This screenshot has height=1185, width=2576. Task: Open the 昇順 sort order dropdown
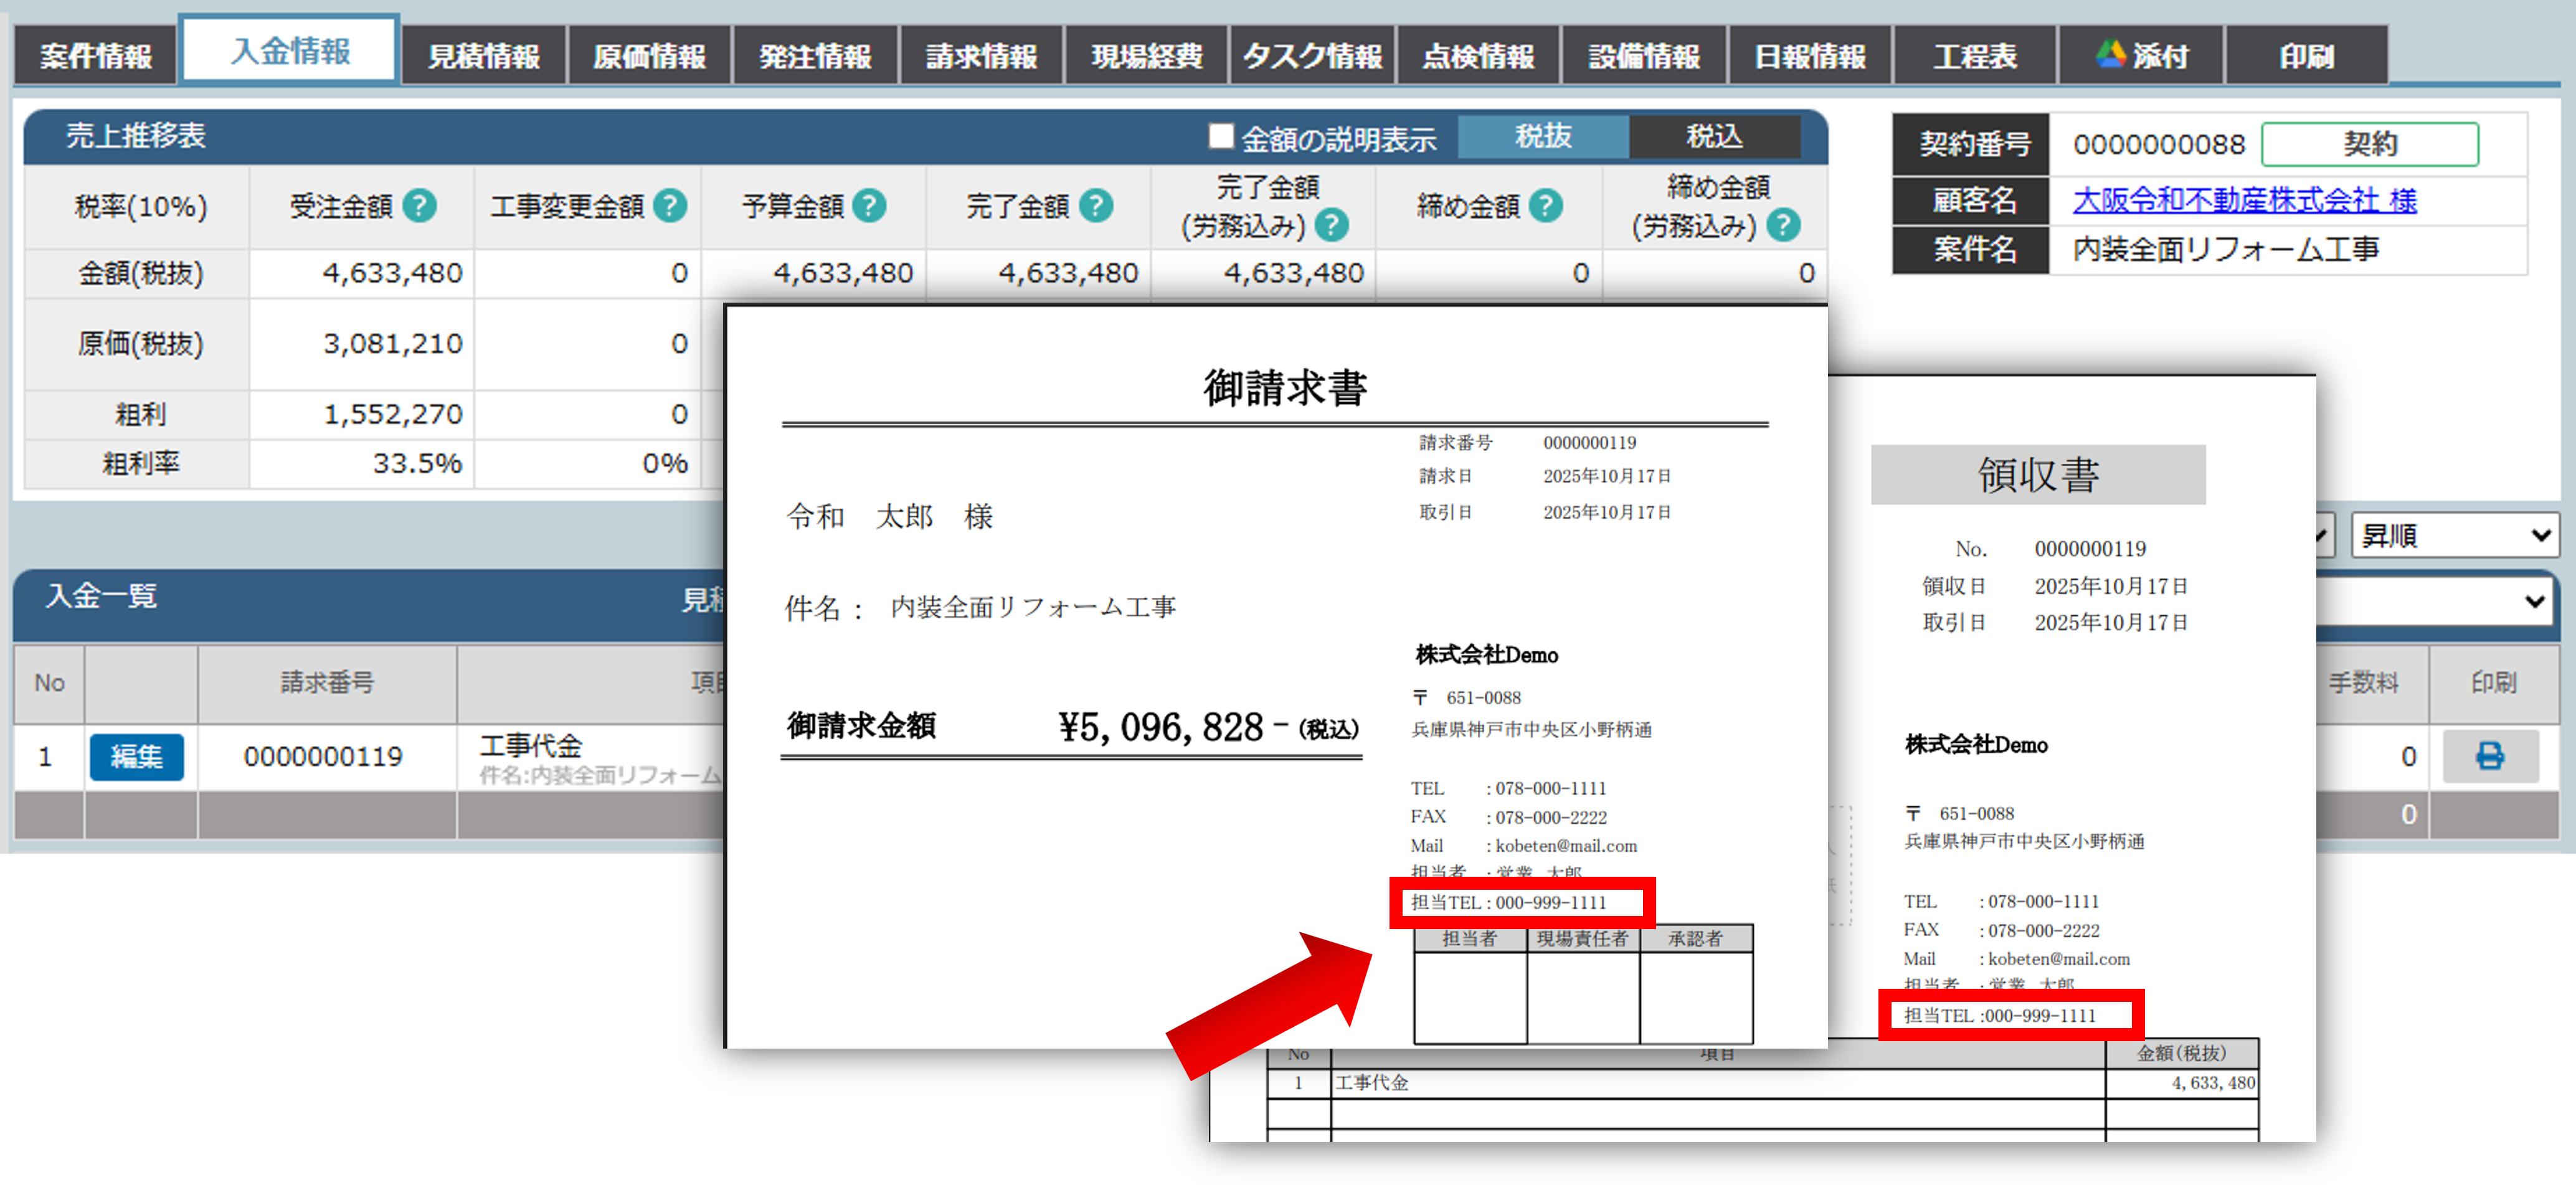click(x=2454, y=536)
